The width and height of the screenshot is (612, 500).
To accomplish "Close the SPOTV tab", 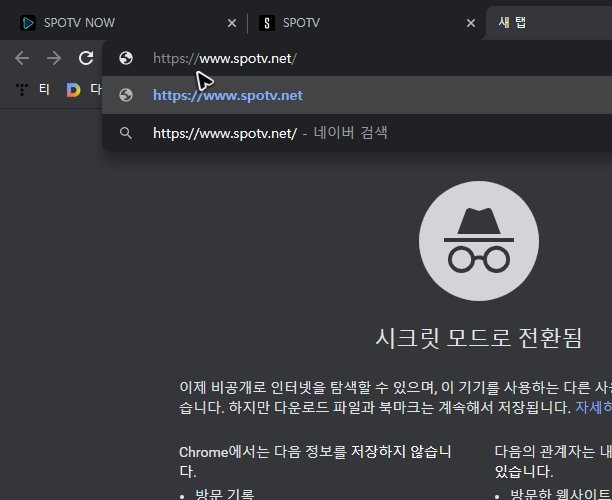I will 471,23.
